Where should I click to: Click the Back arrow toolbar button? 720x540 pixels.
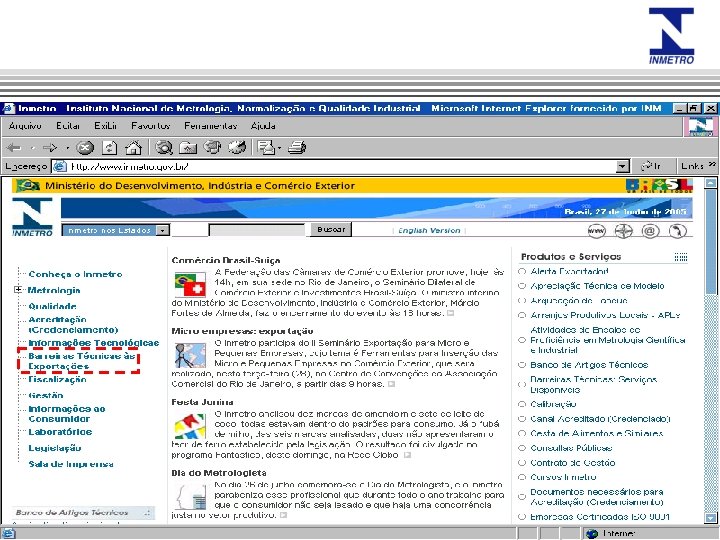coord(14,148)
